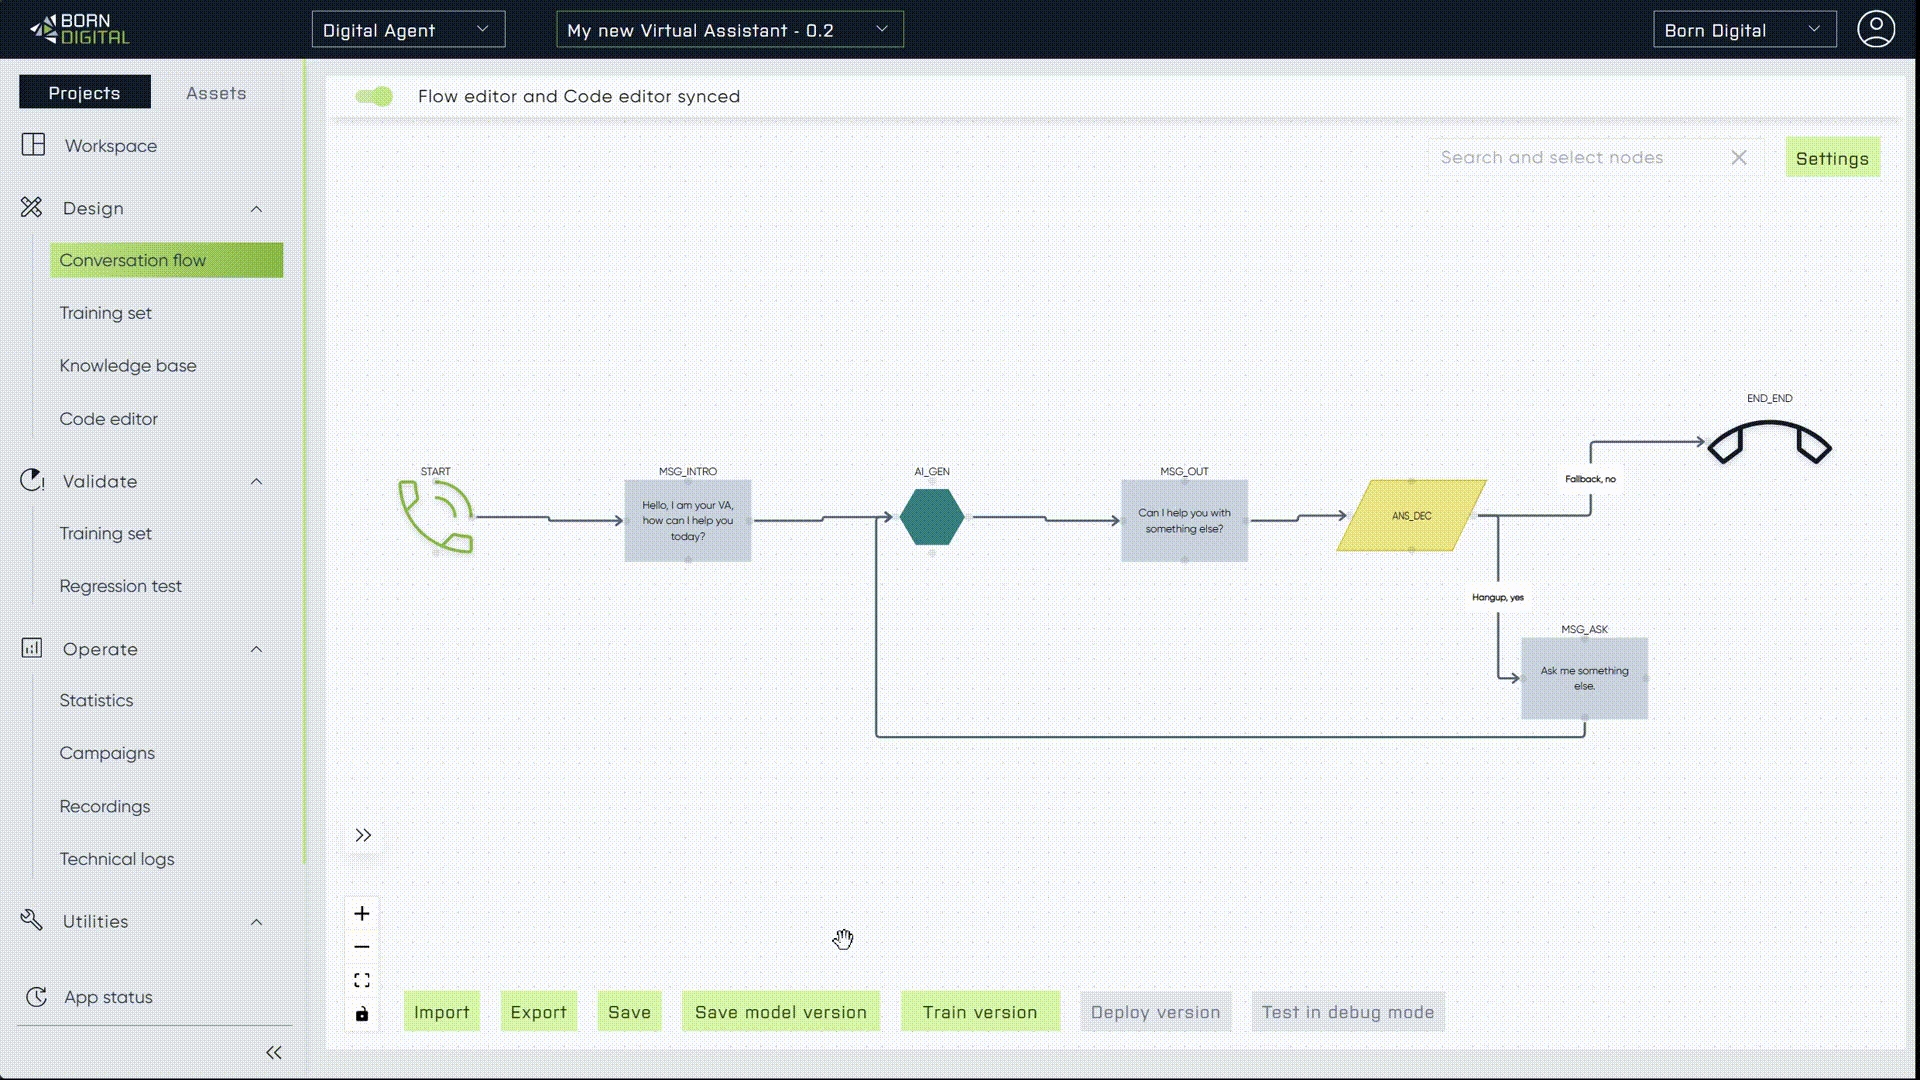Switch to the Assets tab
Screen dimensions: 1920x1080
tap(216, 93)
